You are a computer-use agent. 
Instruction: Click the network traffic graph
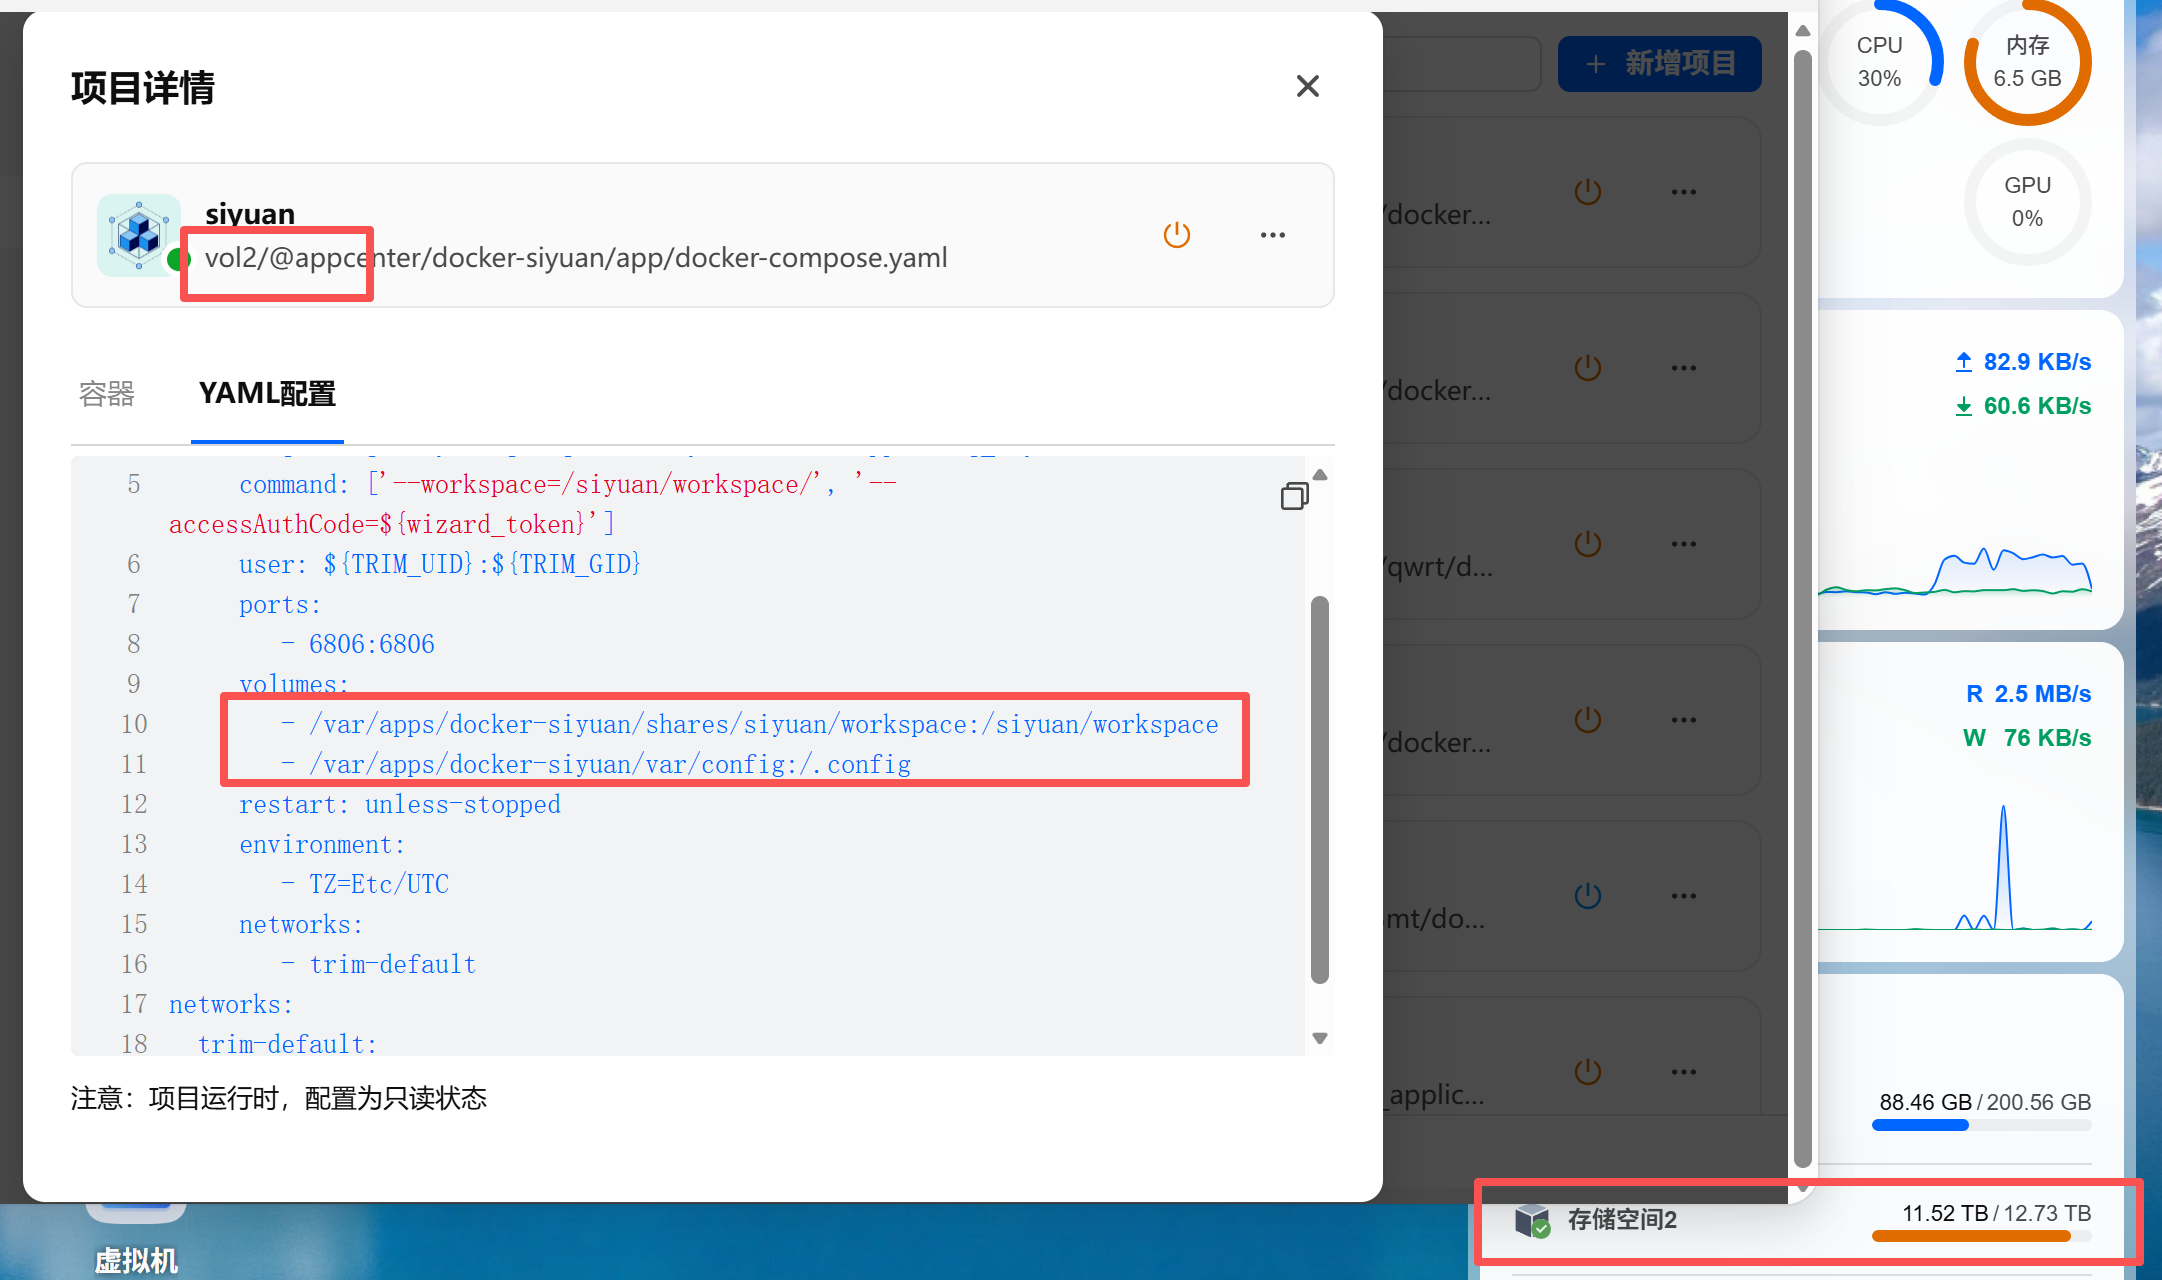pos(1955,570)
